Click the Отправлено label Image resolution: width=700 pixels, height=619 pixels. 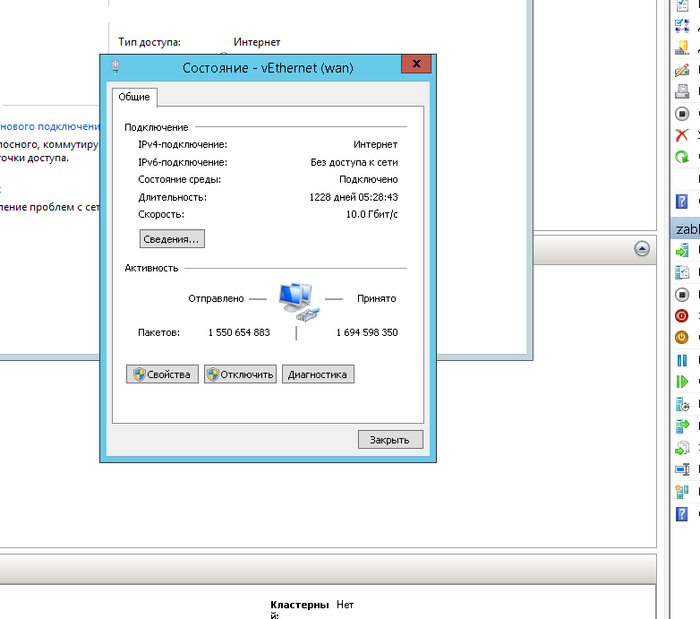click(216, 299)
